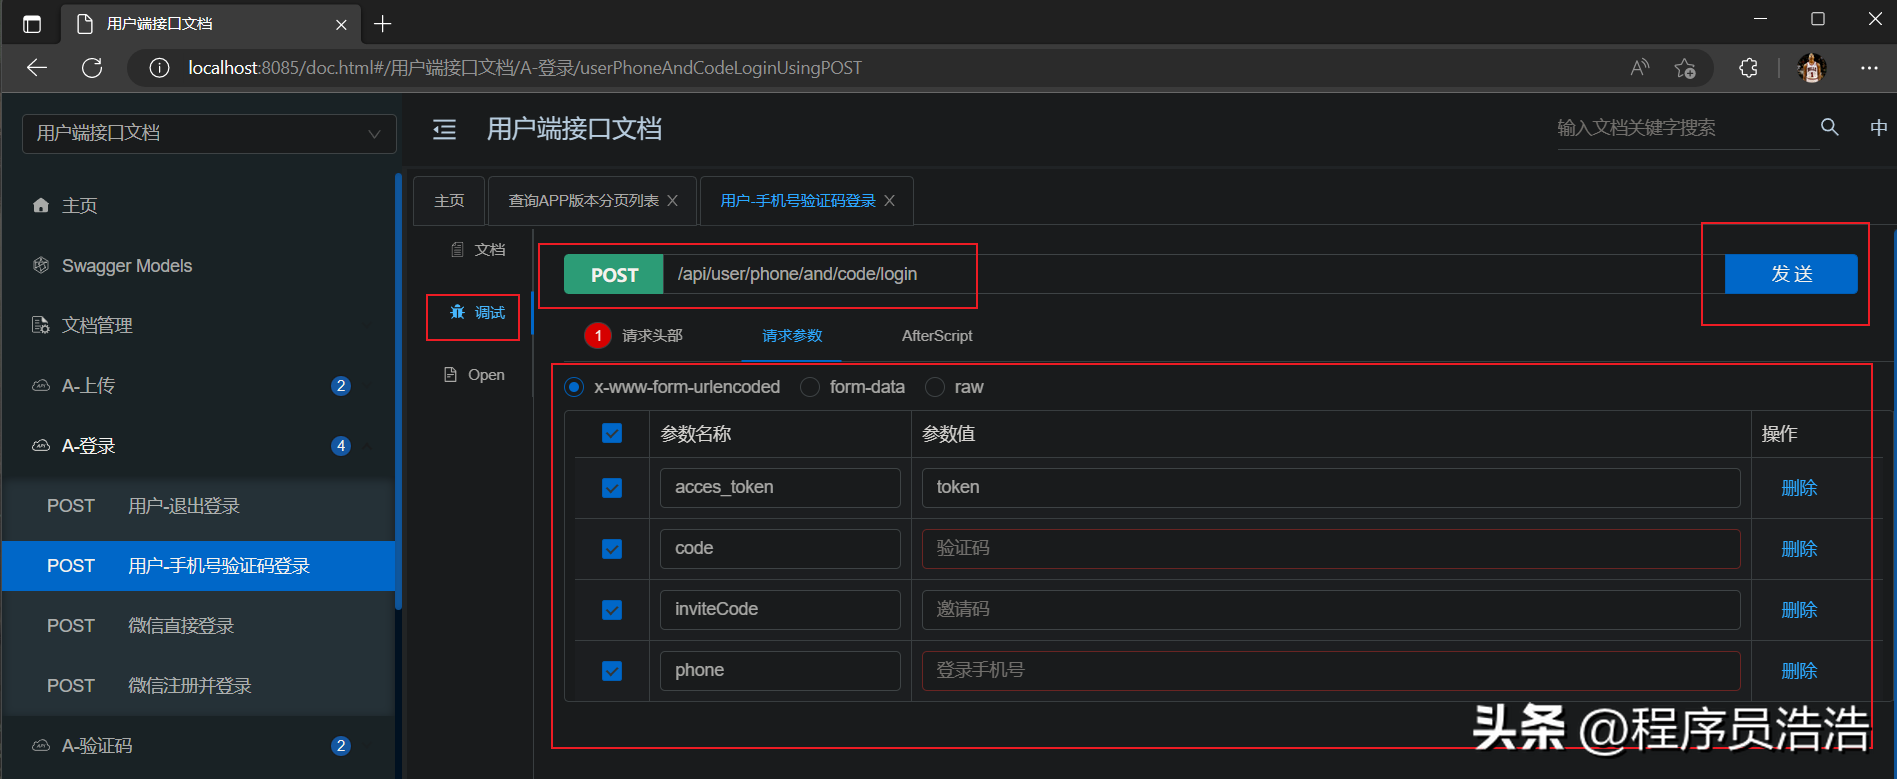The width and height of the screenshot is (1897, 779).
Task: Switch to AfterScript tab
Action: tap(937, 336)
